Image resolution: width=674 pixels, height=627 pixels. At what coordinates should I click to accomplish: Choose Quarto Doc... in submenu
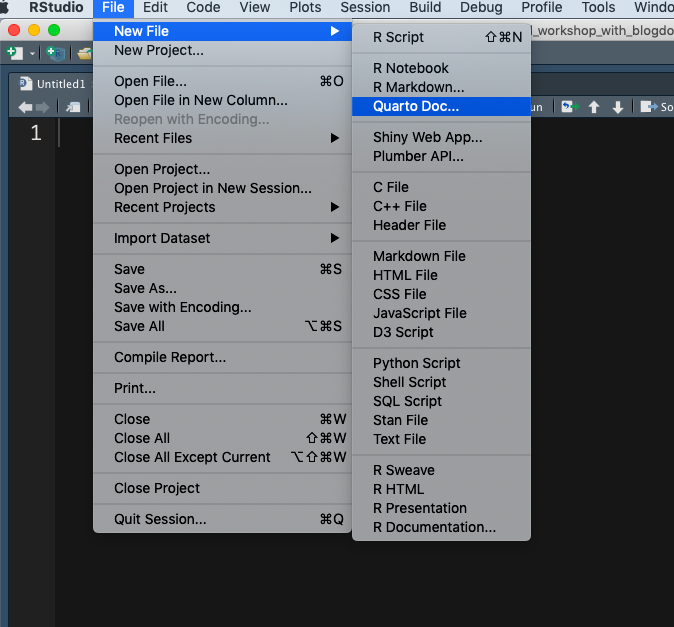tap(441, 106)
